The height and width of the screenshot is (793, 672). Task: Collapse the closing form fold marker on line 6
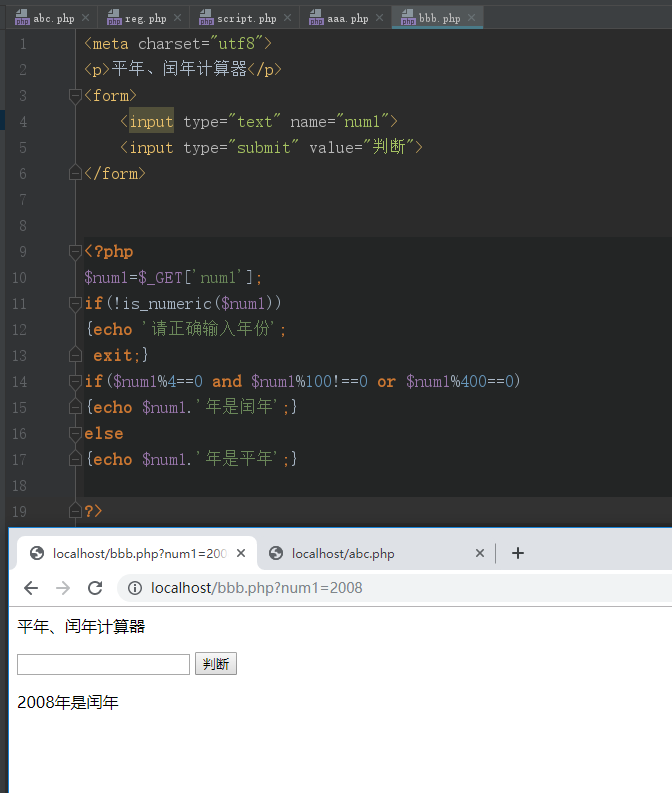click(x=75, y=173)
